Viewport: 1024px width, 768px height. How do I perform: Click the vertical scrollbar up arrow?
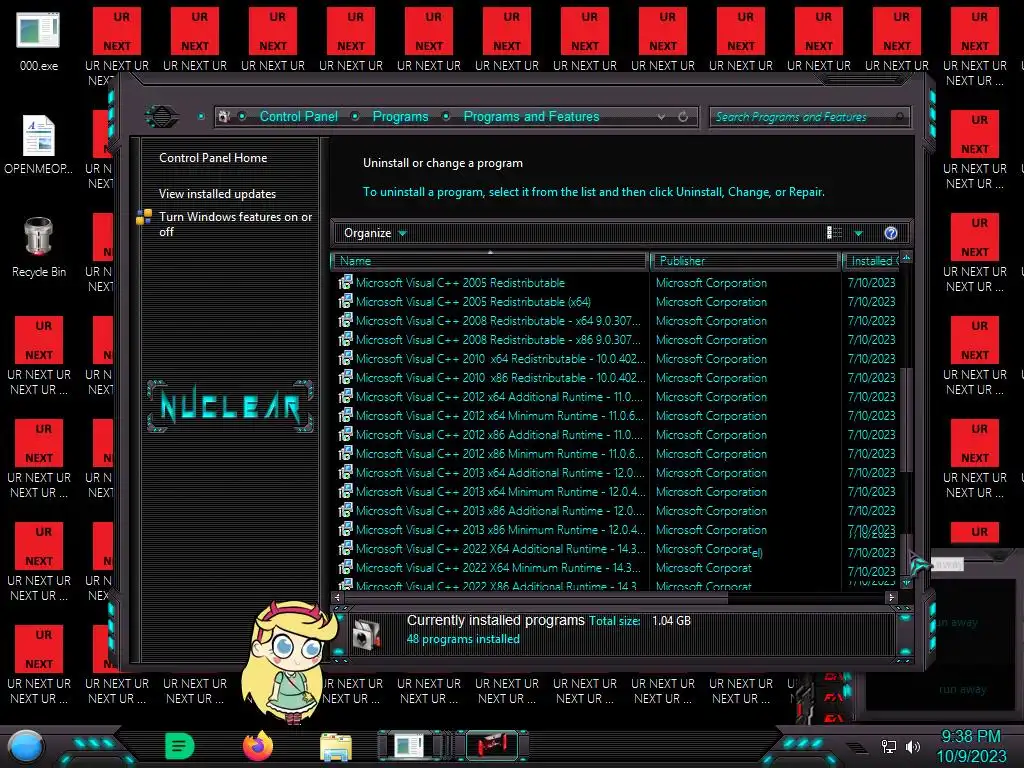click(x=906, y=258)
